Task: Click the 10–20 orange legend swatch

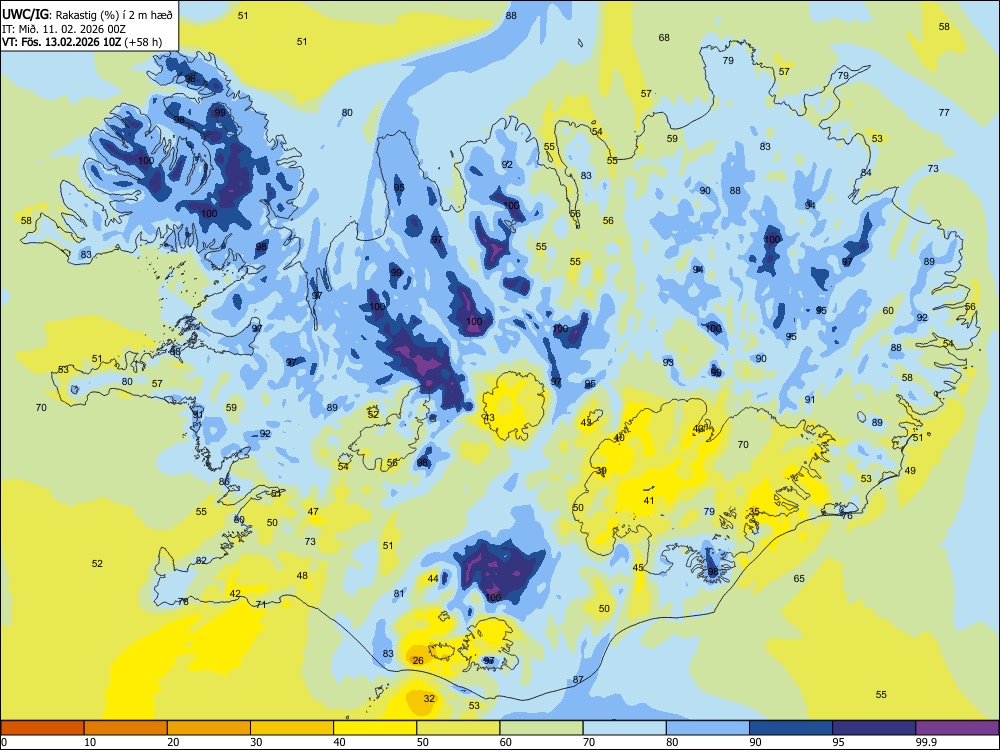Action: (x=126, y=728)
